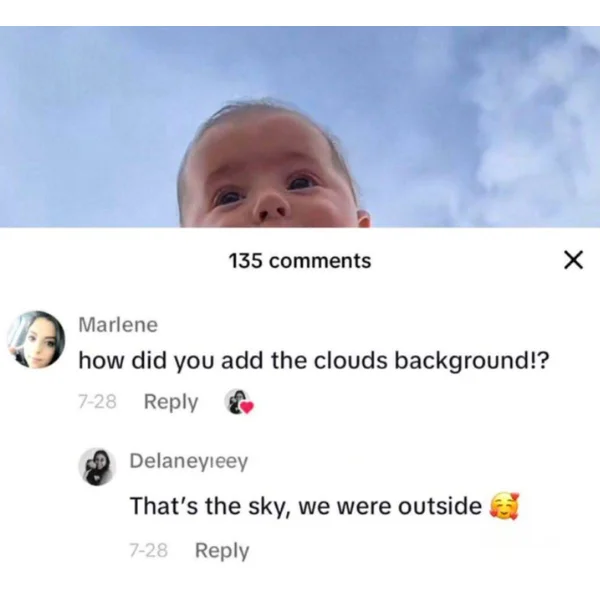The width and height of the screenshot is (600, 600).
Task: Reply to Marlene's comment
Action: coord(171,402)
